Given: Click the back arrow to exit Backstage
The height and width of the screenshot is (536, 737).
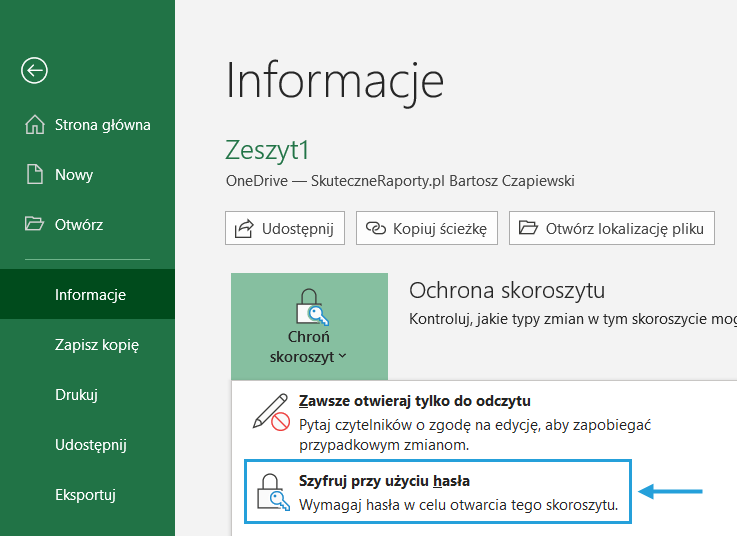Looking at the screenshot, I should [x=35, y=70].
